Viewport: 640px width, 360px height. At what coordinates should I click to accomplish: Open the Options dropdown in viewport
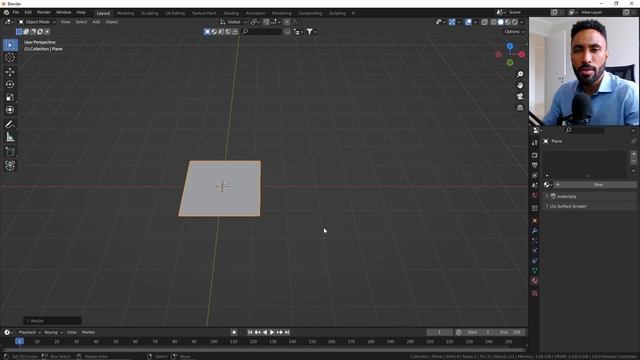click(x=513, y=32)
